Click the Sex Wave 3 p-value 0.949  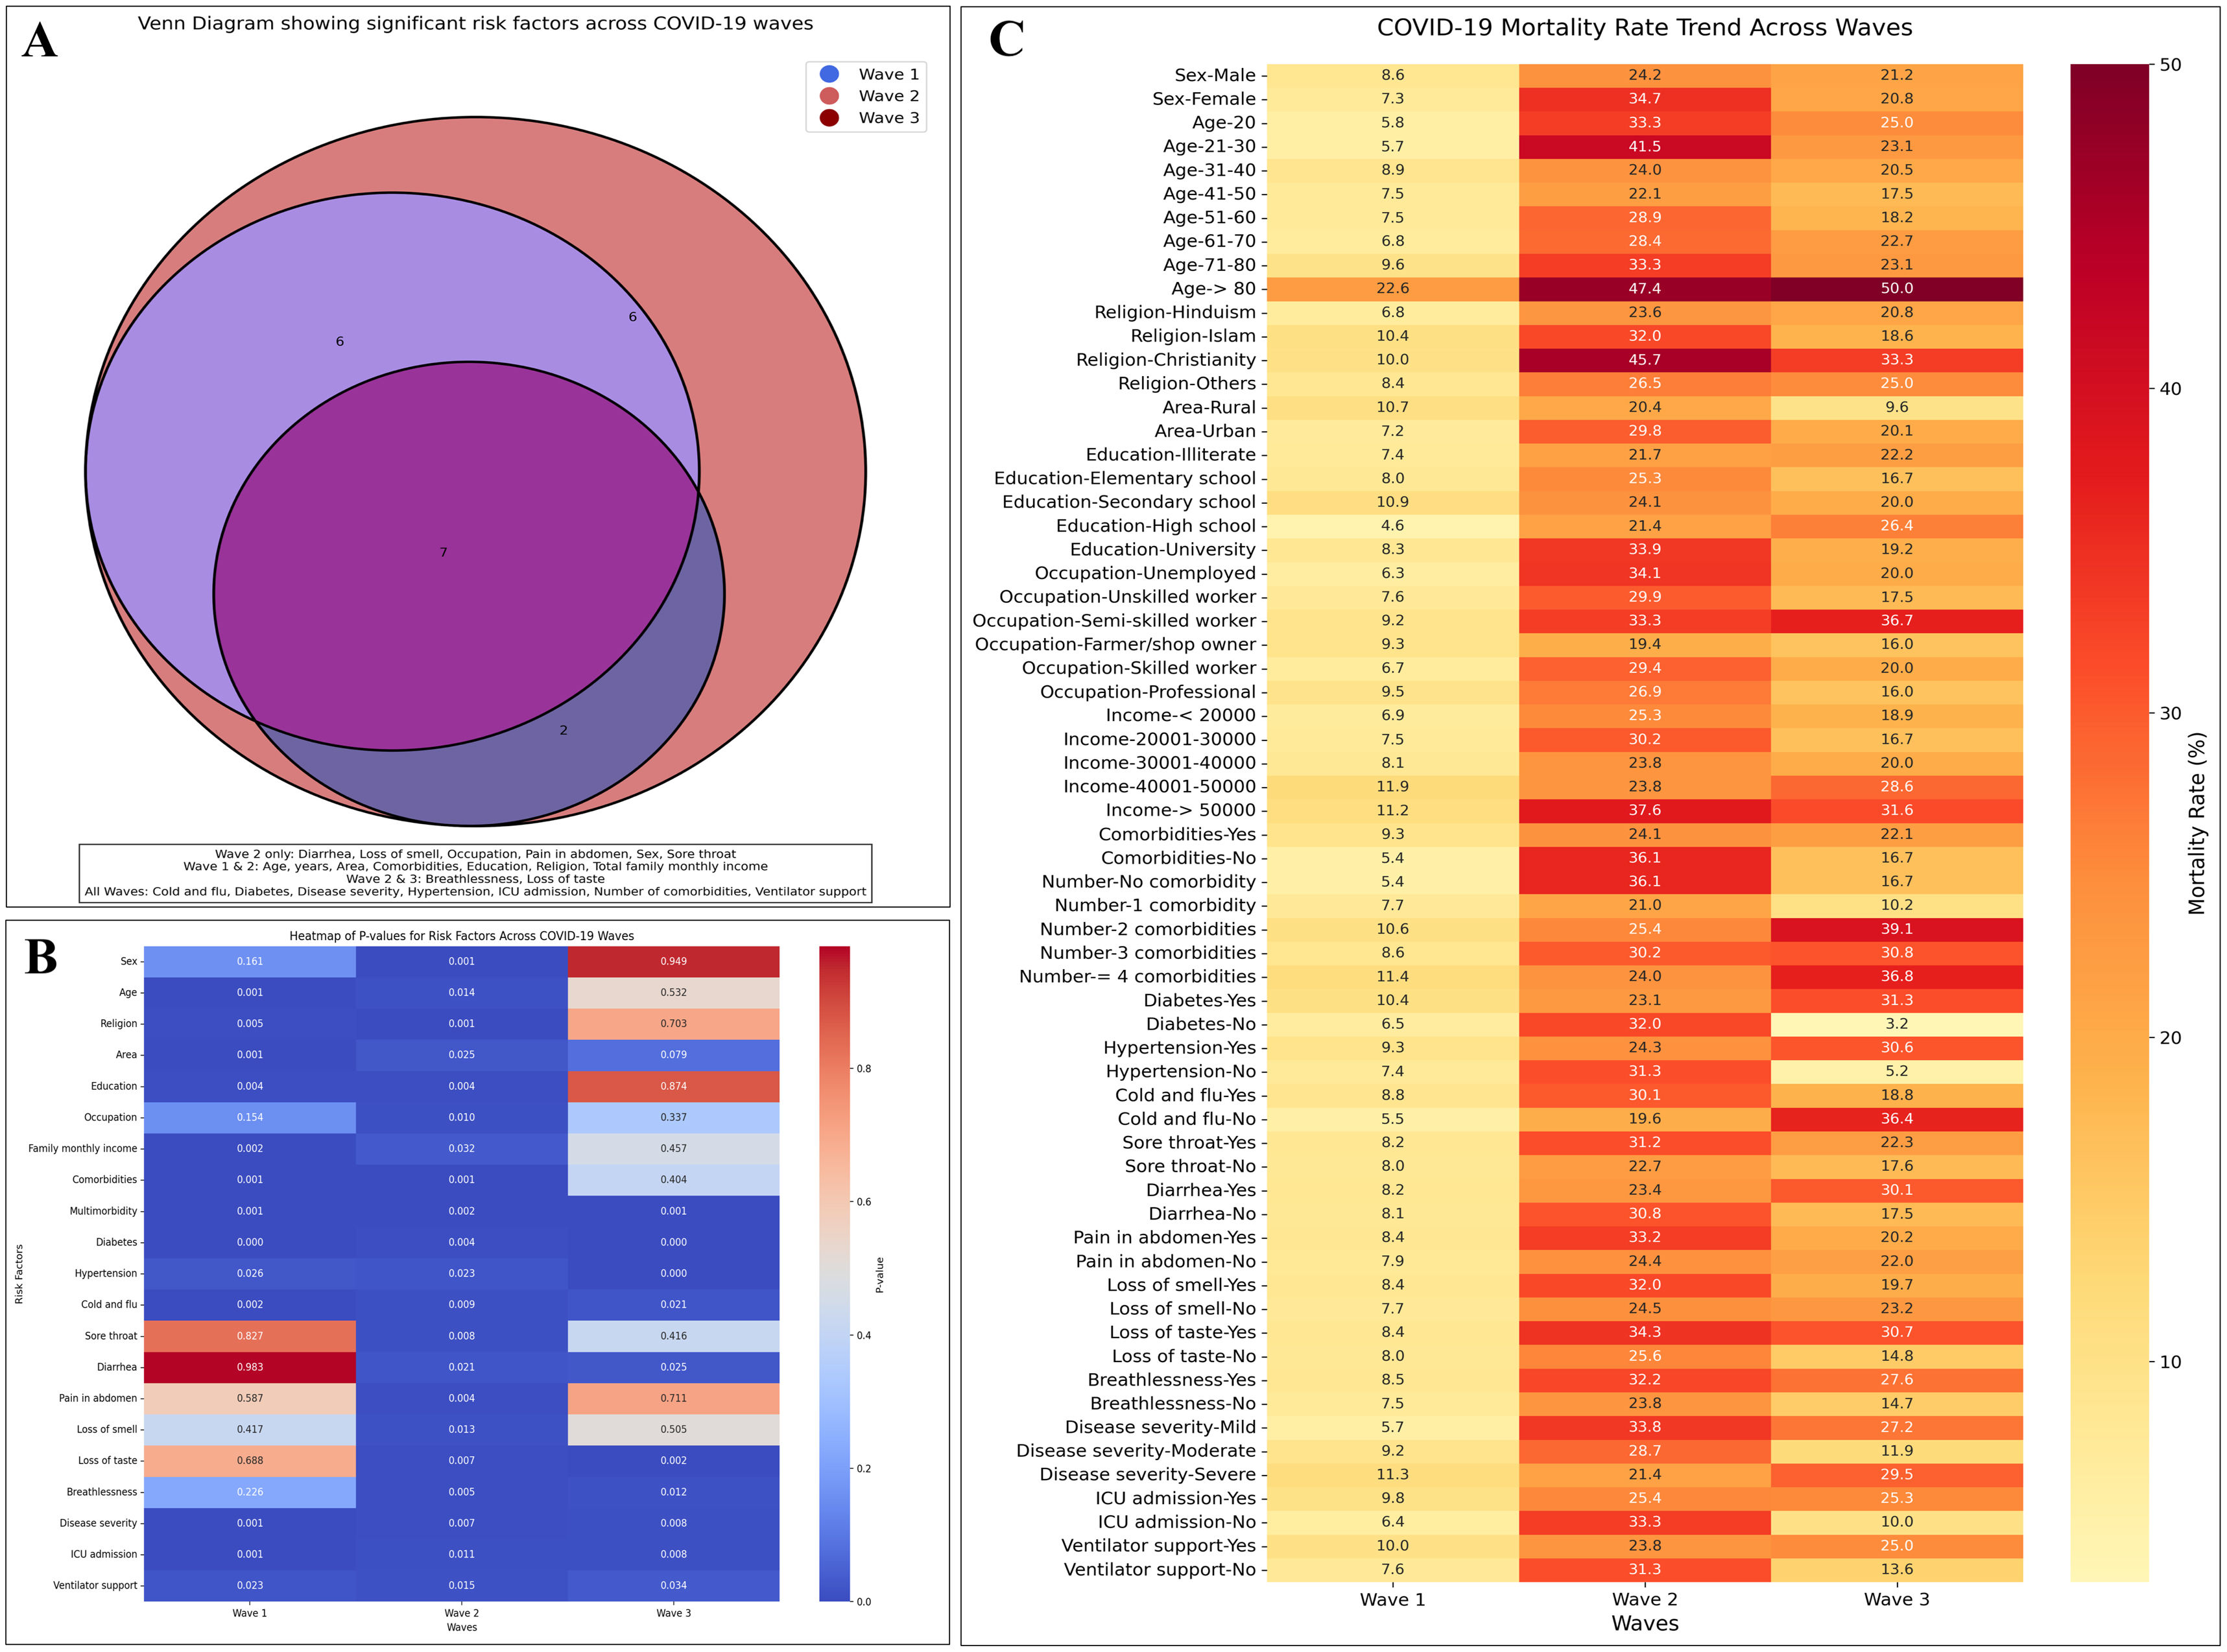tap(673, 961)
